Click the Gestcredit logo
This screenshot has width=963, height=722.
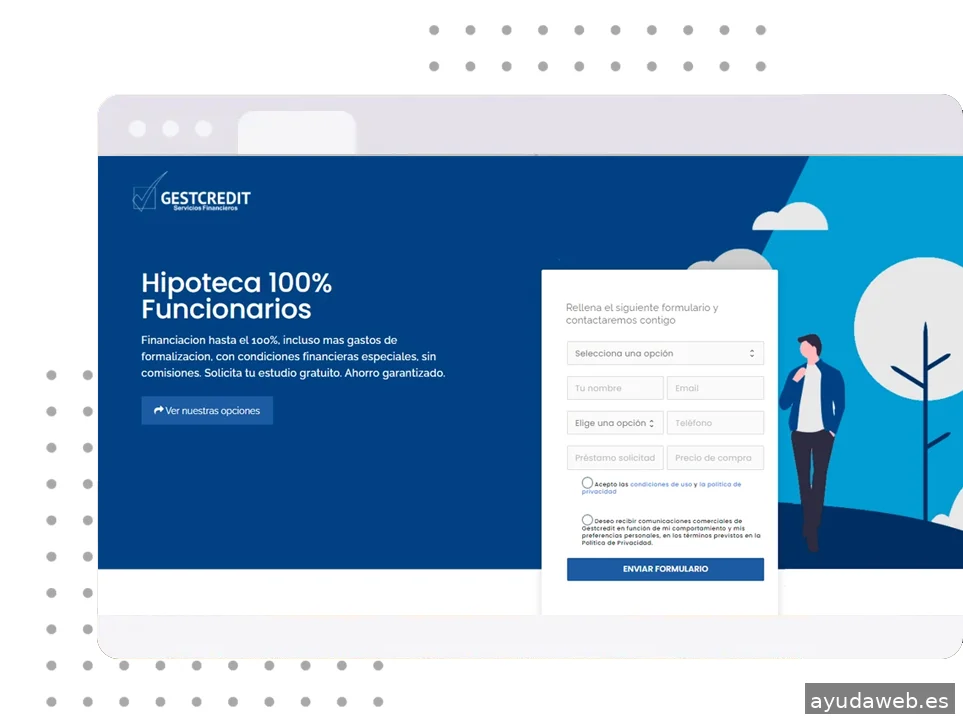click(192, 193)
